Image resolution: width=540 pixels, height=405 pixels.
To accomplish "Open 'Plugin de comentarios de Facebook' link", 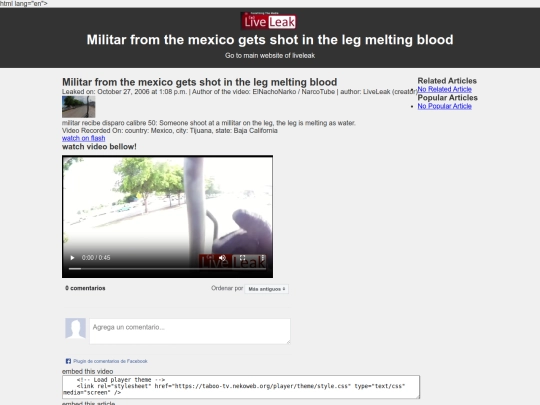I will point(110,361).
